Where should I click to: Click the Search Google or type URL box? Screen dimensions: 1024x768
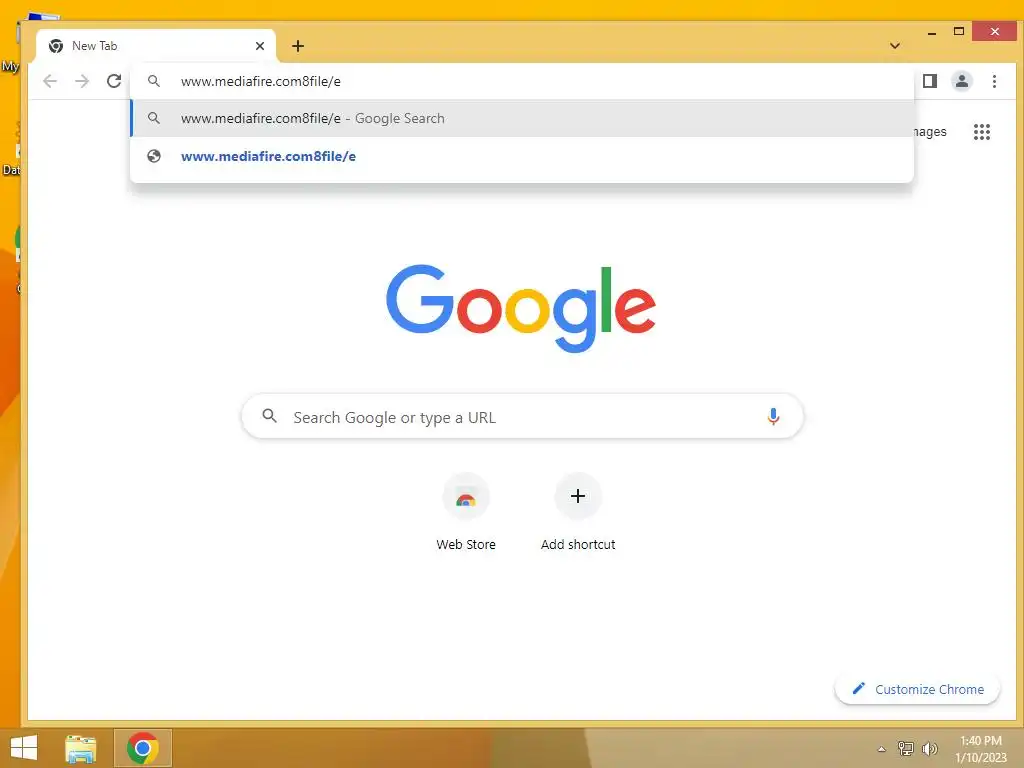522,417
